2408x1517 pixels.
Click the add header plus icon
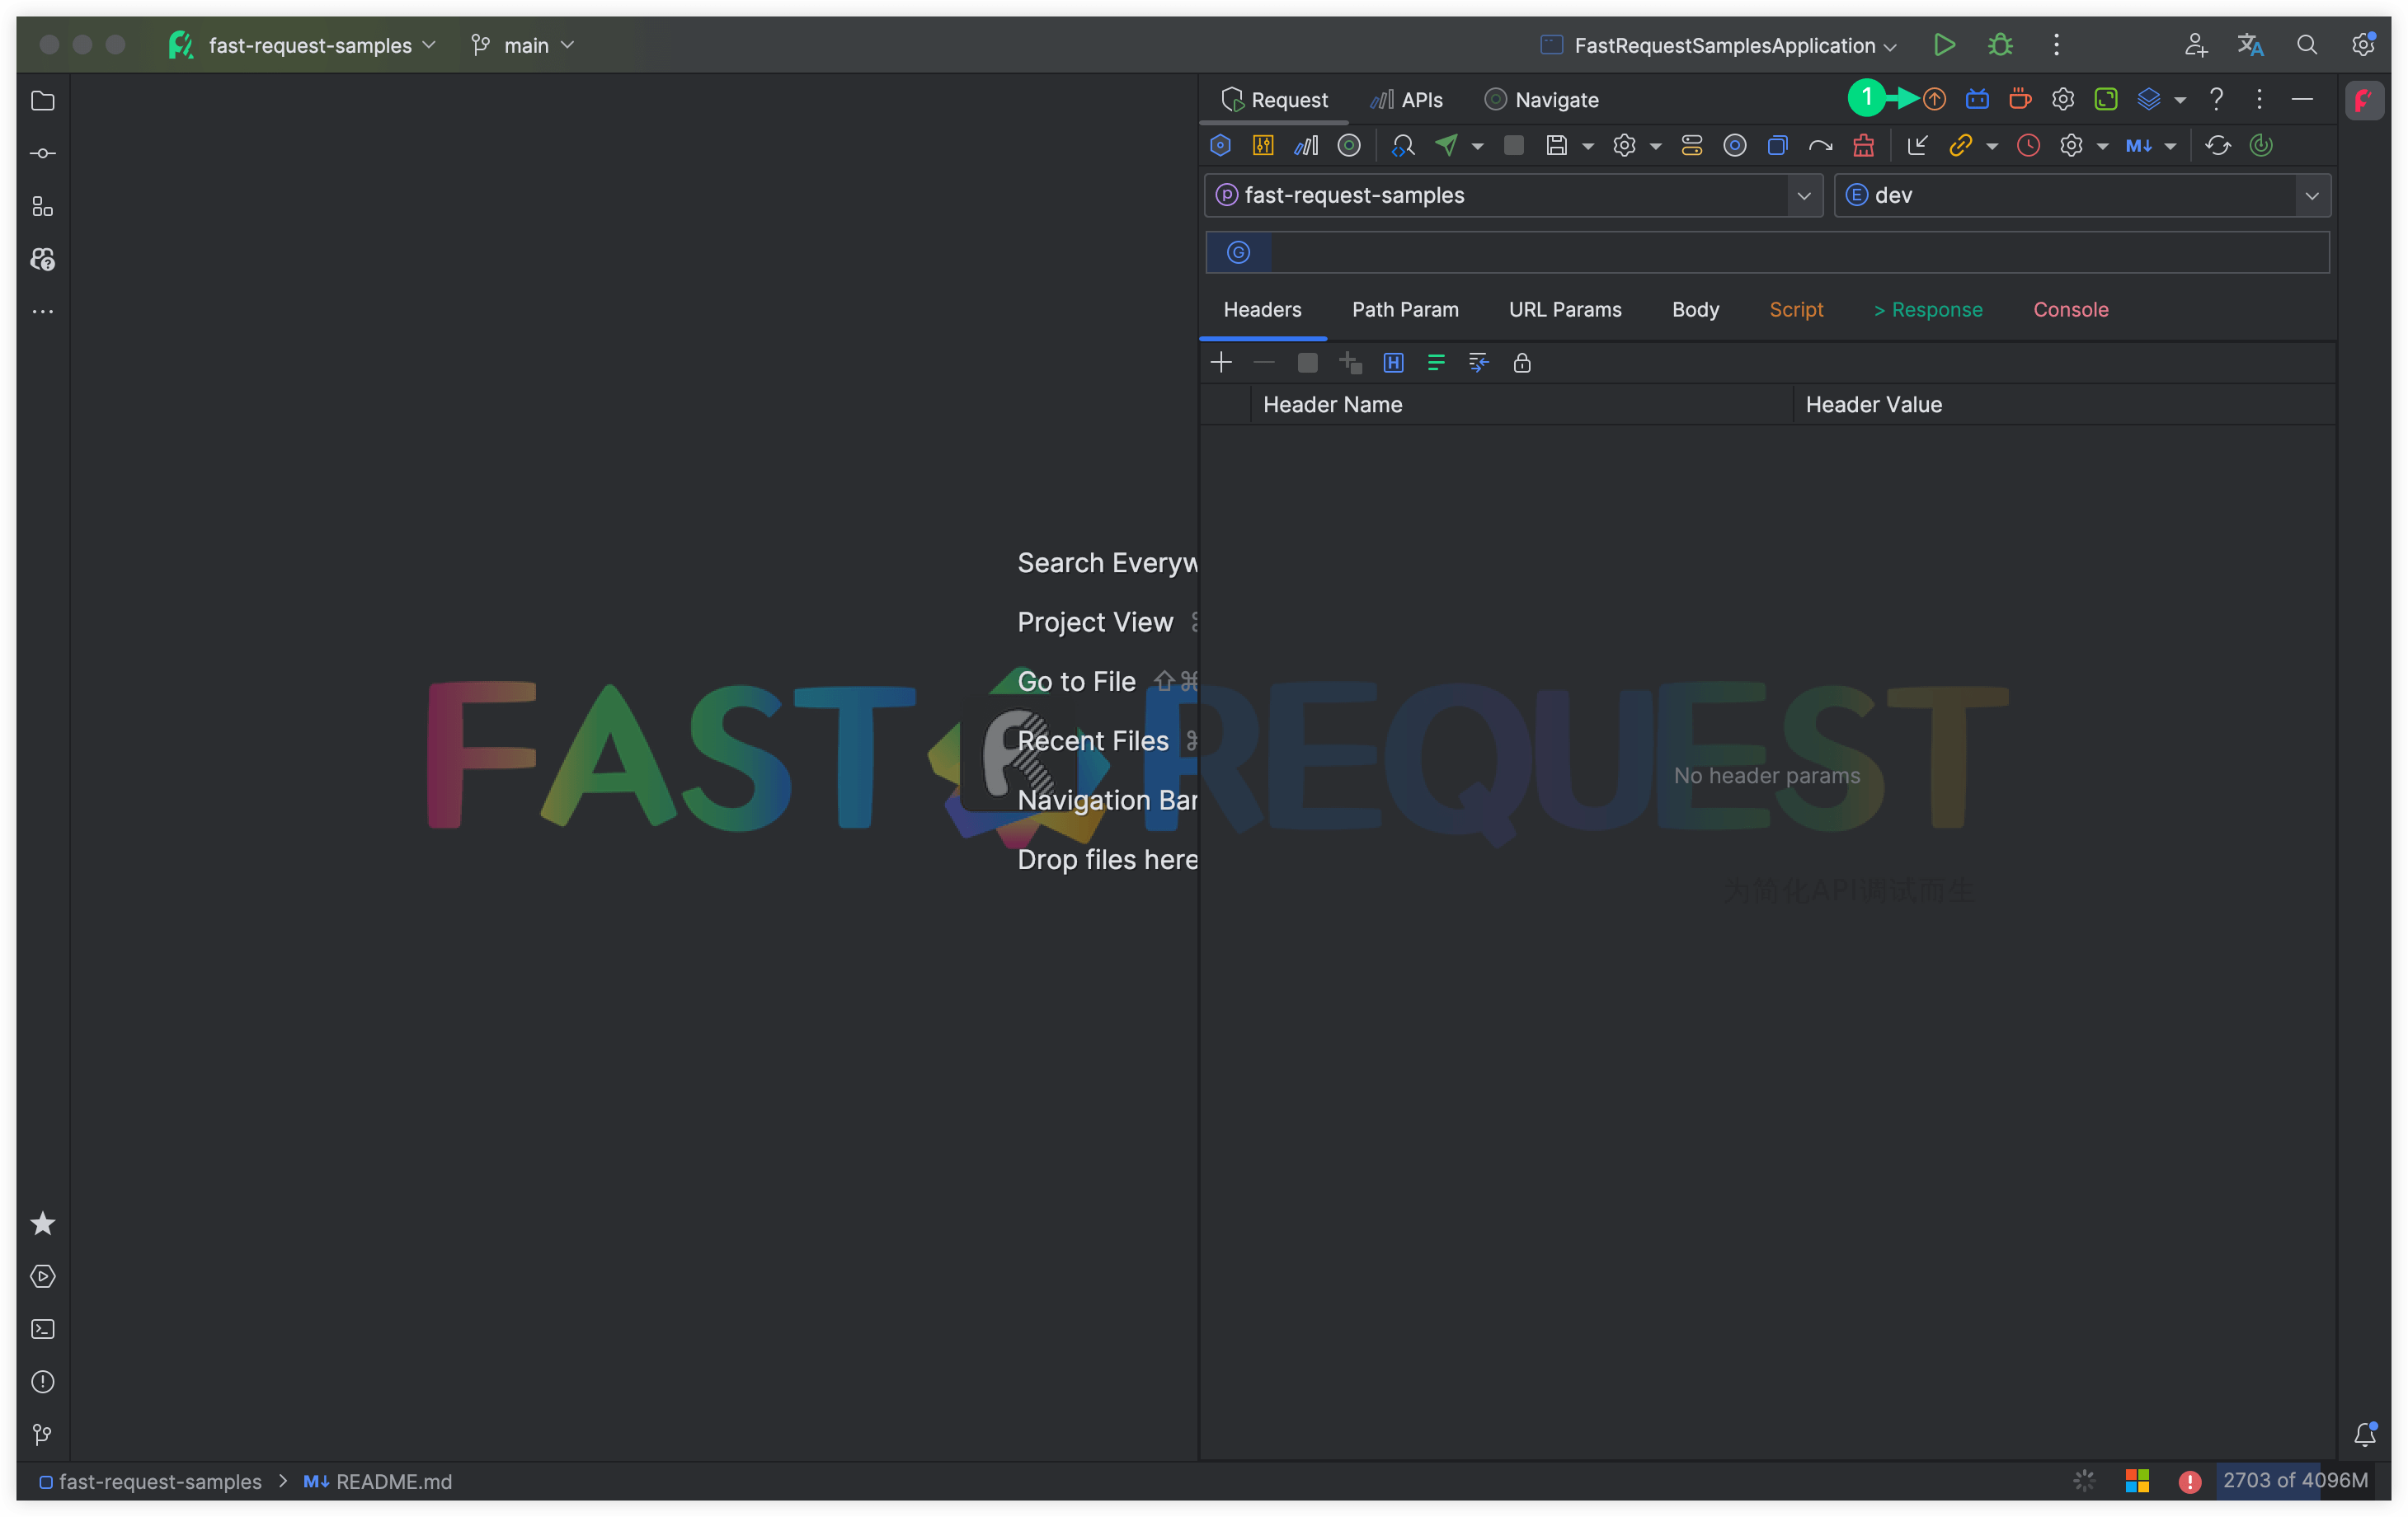(1221, 363)
